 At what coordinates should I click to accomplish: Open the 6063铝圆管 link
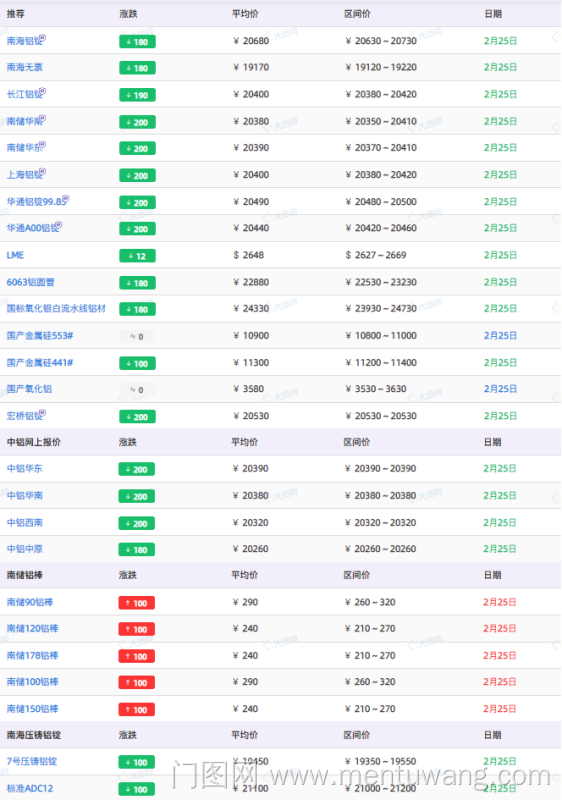tap(31, 282)
